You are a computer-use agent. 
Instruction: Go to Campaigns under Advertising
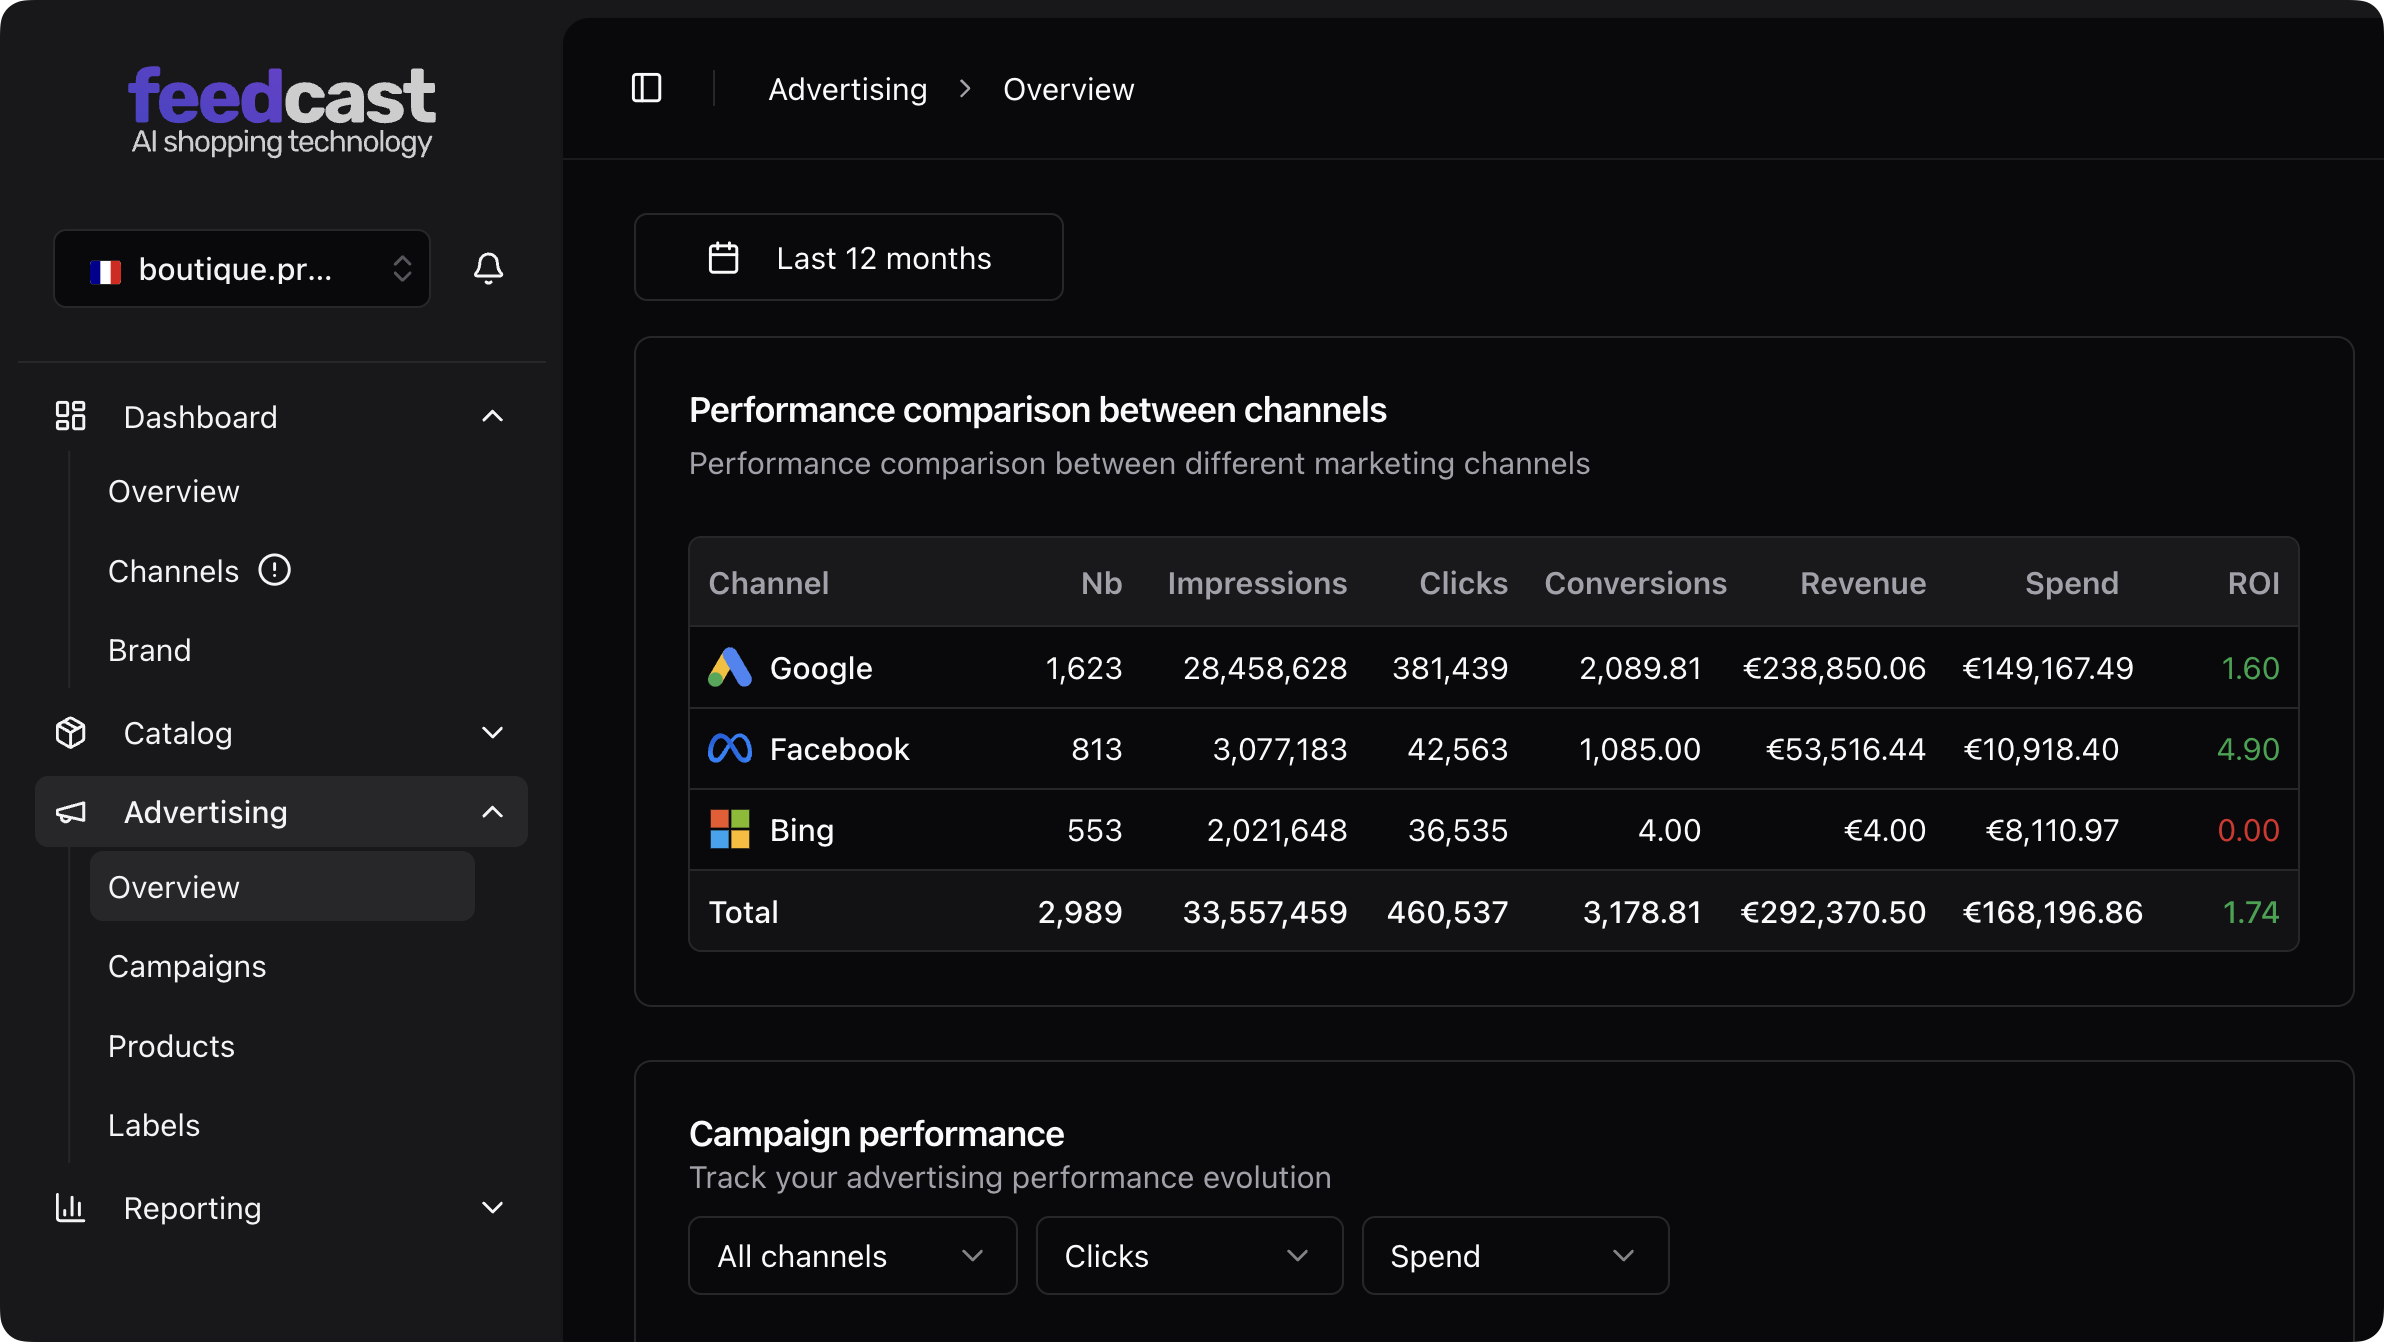click(187, 966)
